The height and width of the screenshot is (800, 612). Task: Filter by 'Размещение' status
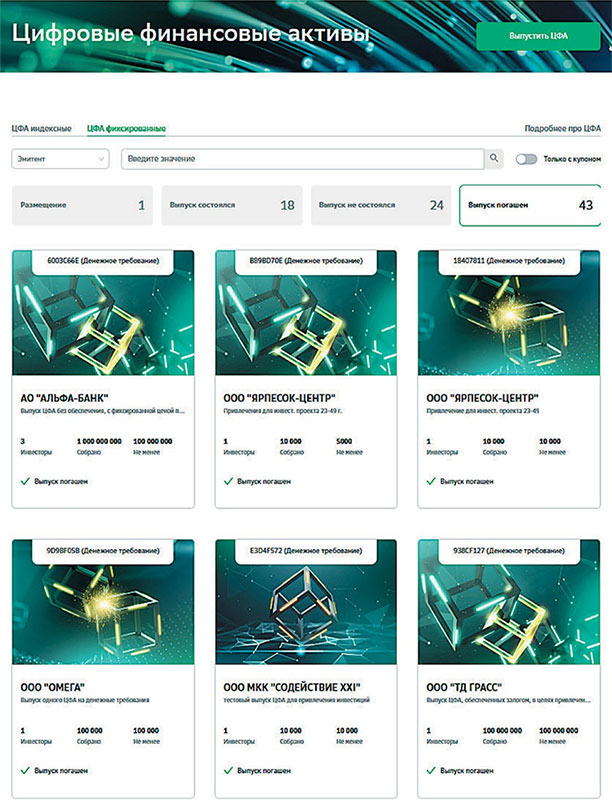tap(82, 205)
